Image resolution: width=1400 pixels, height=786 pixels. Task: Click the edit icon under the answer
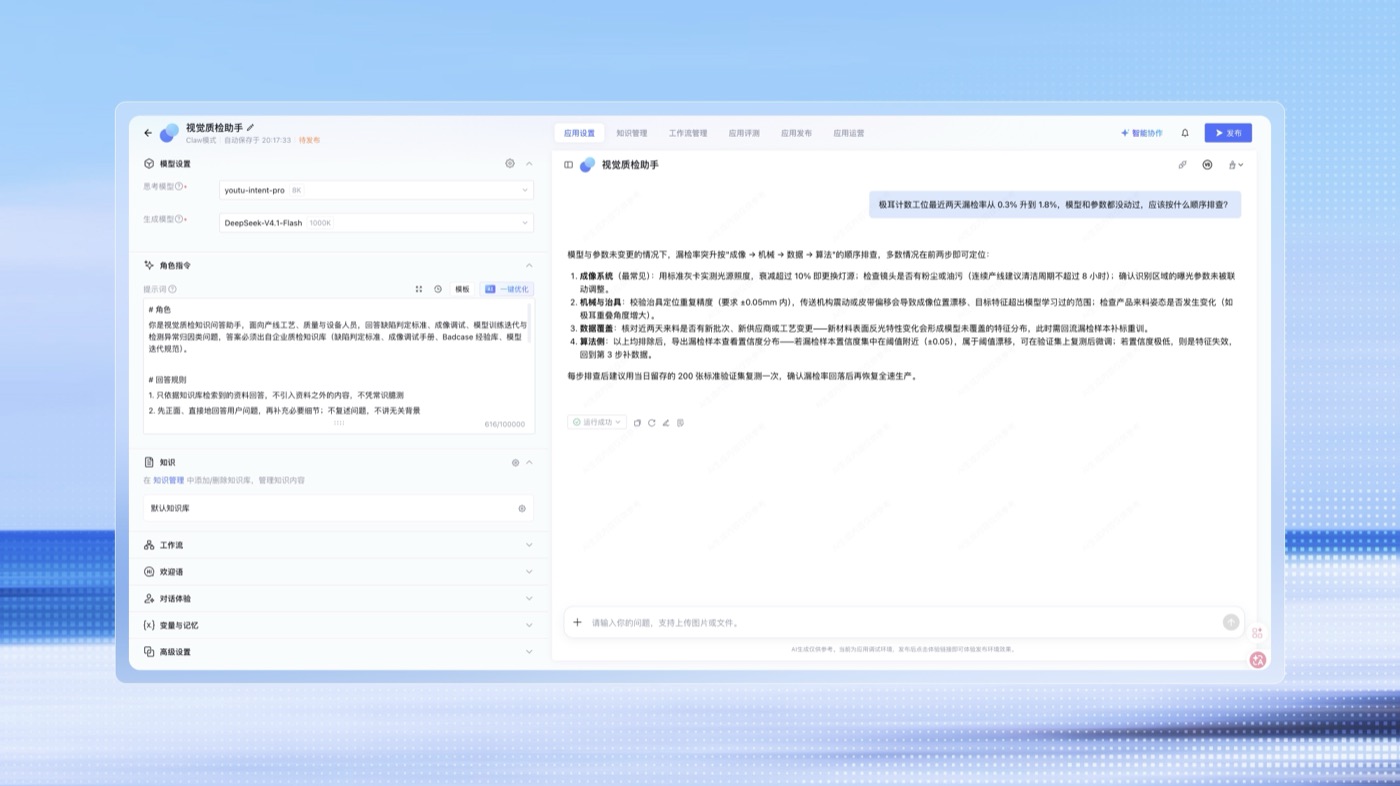pyautogui.click(x=666, y=422)
